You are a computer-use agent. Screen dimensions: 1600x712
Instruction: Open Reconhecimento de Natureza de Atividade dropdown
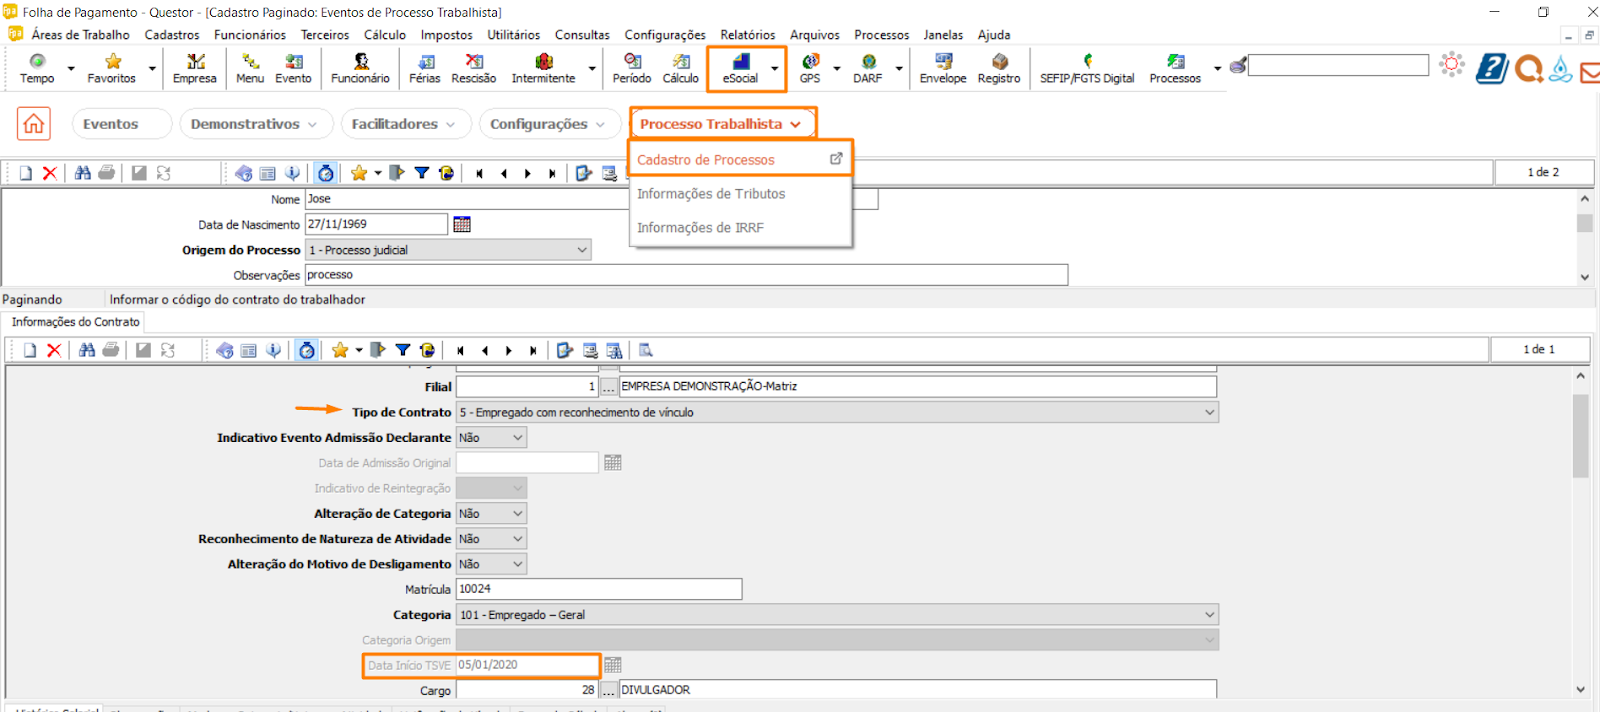tap(491, 539)
